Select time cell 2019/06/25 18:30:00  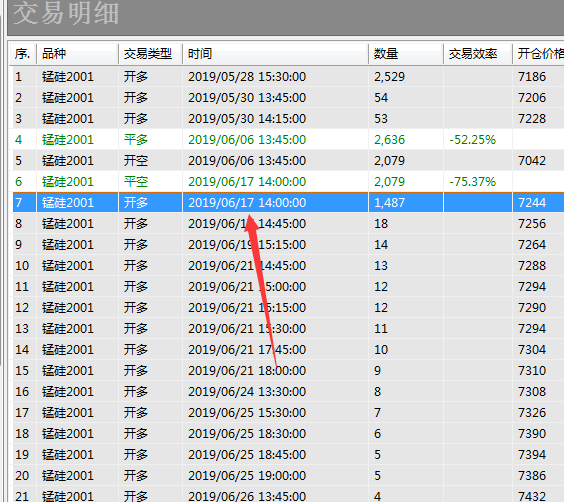[247, 434]
